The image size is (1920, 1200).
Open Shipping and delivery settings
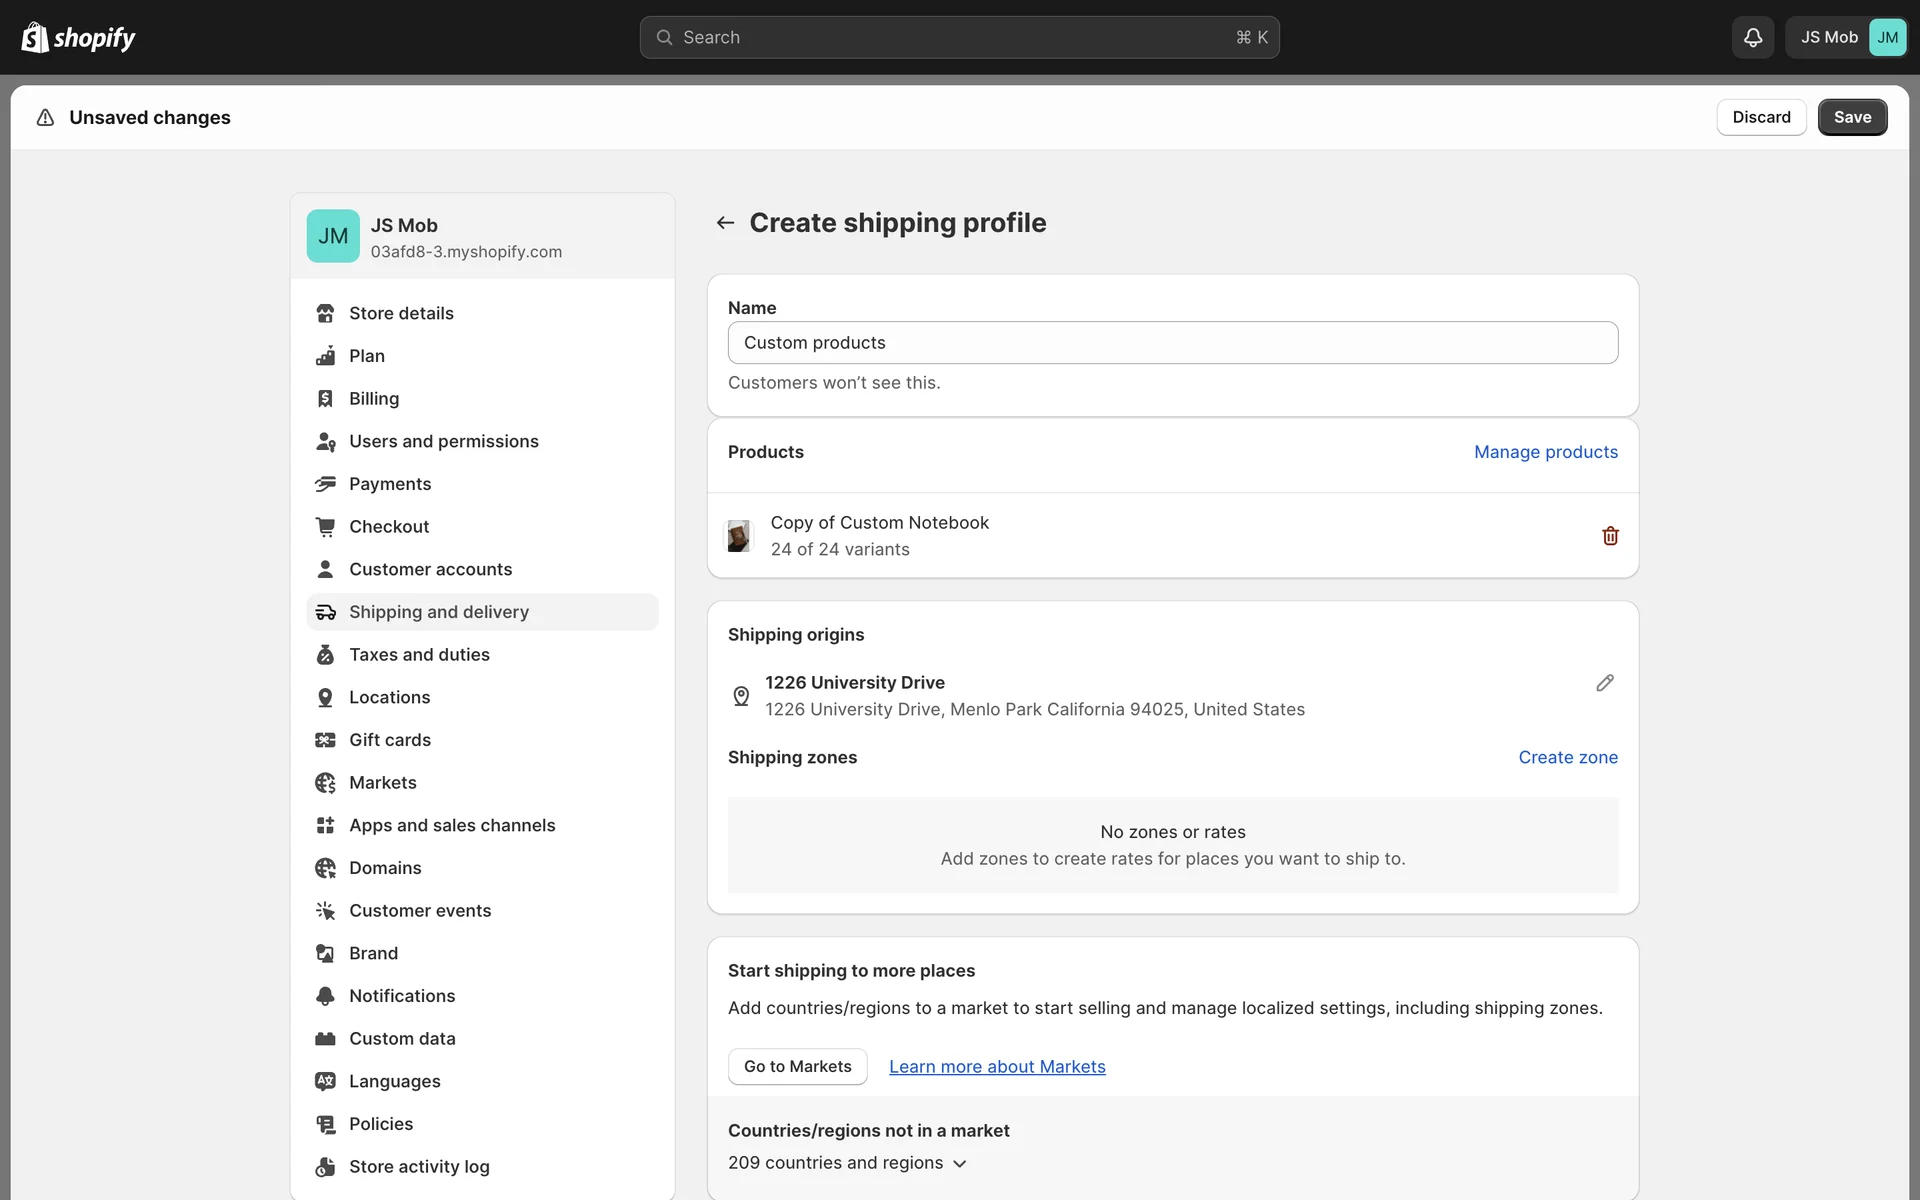tap(438, 612)
